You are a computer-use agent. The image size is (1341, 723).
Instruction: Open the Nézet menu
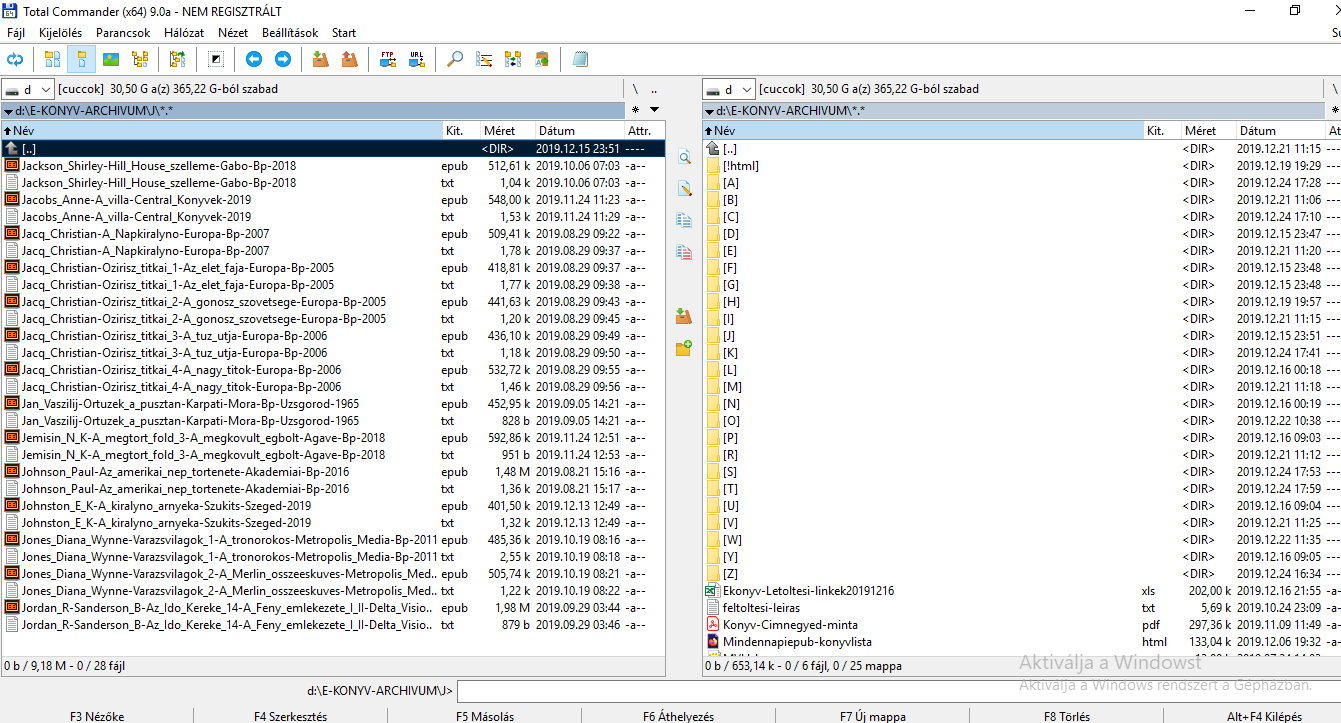pos(233,33)
